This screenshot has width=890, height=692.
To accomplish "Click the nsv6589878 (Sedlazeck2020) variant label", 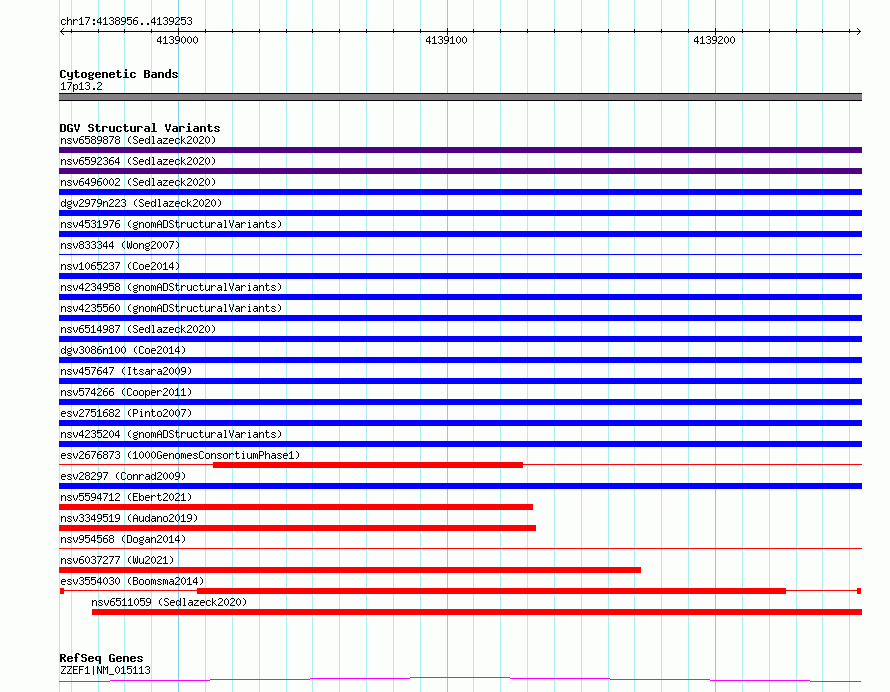I will pos(138,140).
